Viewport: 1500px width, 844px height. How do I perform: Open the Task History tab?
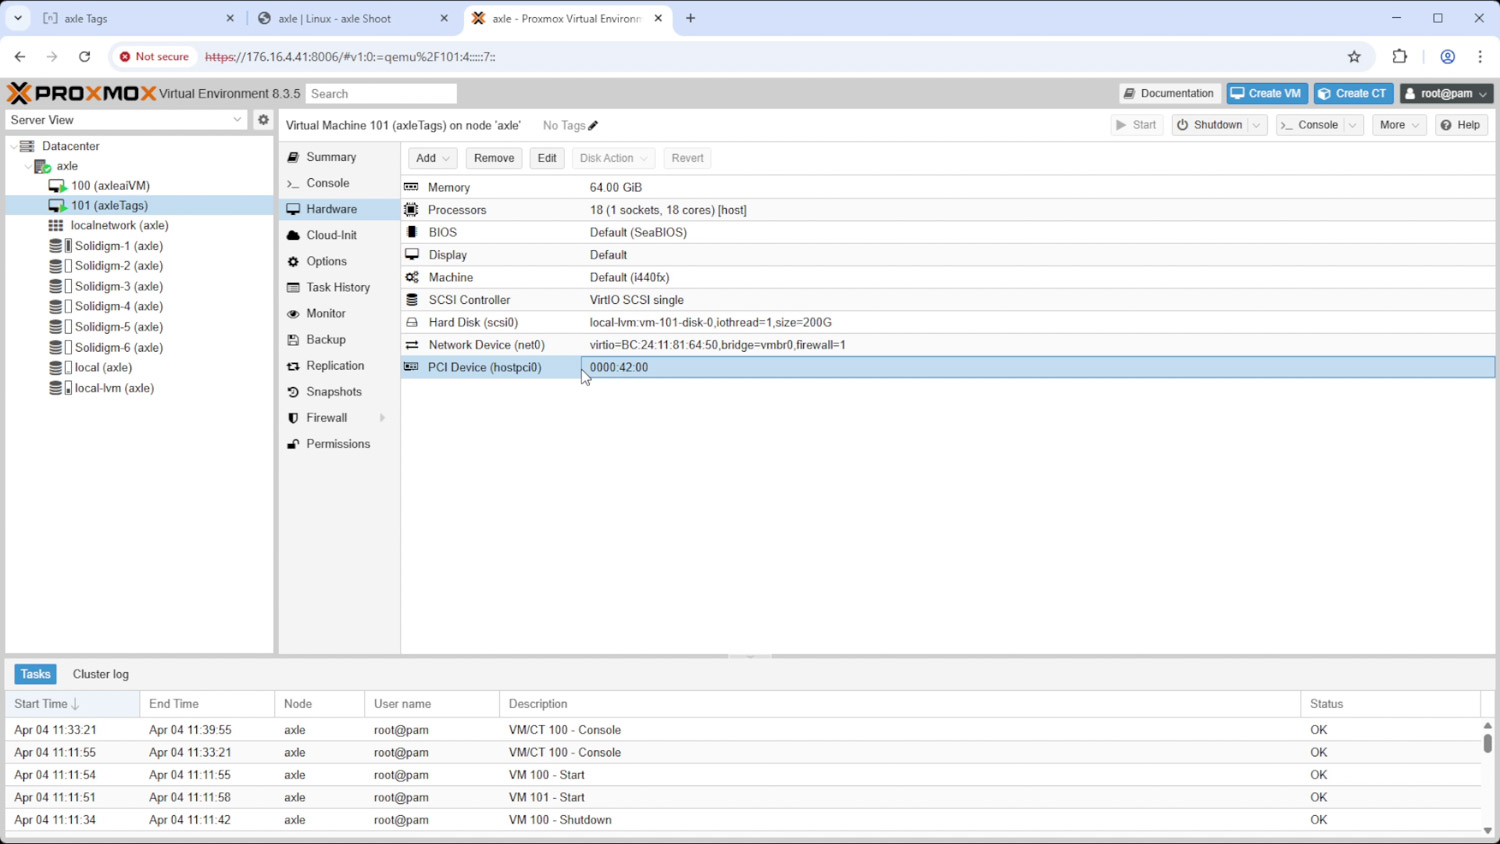click(338, 287)
